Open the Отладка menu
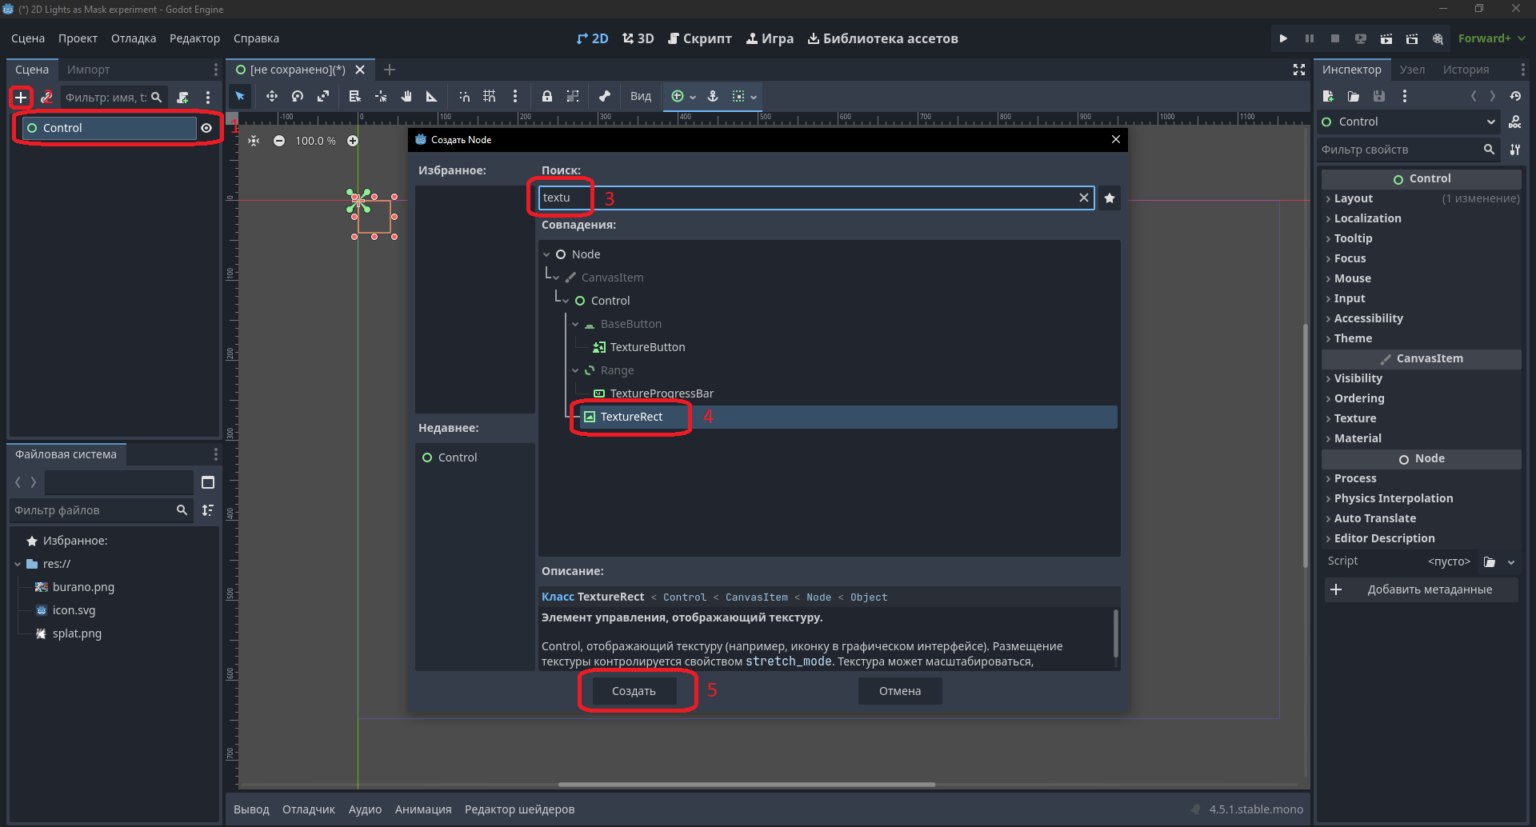Viewport: 1536px width, 827px height. (x=133, y=39)
